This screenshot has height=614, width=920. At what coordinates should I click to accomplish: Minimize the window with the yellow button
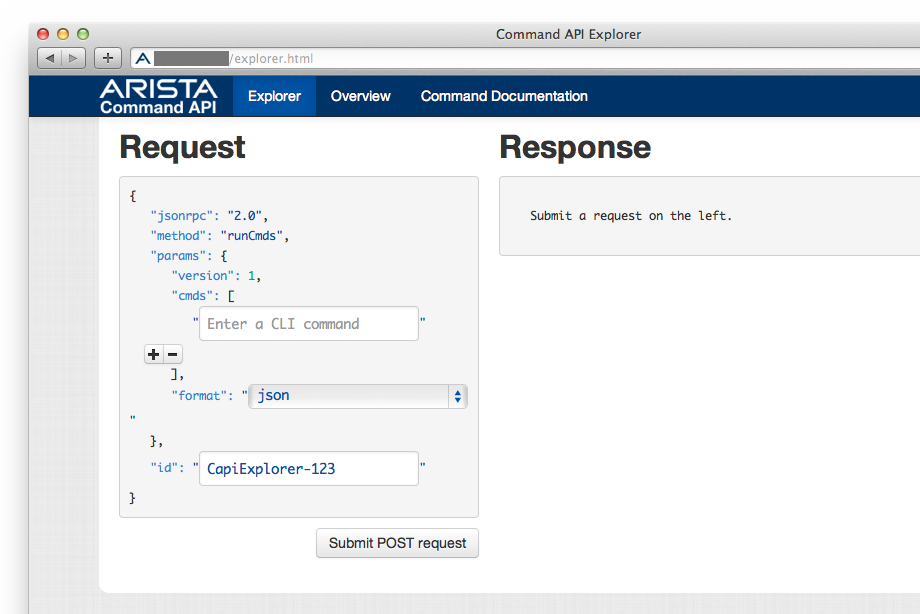pos(63,34)
